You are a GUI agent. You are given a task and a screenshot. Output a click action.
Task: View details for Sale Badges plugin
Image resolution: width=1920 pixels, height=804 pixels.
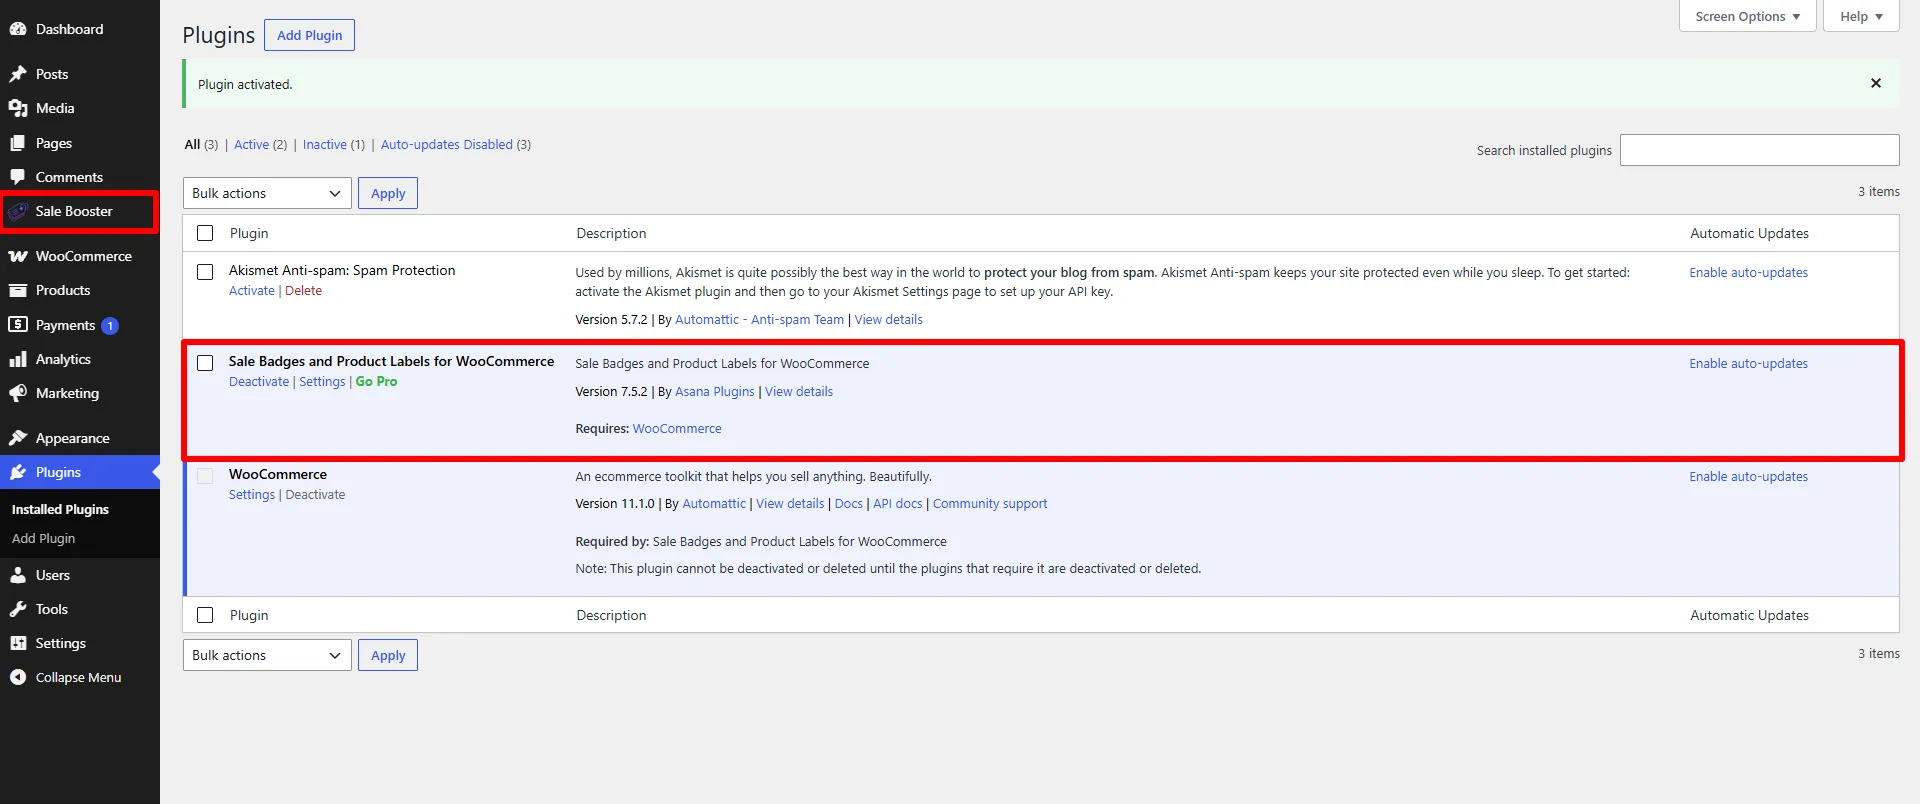coord(799,391)
